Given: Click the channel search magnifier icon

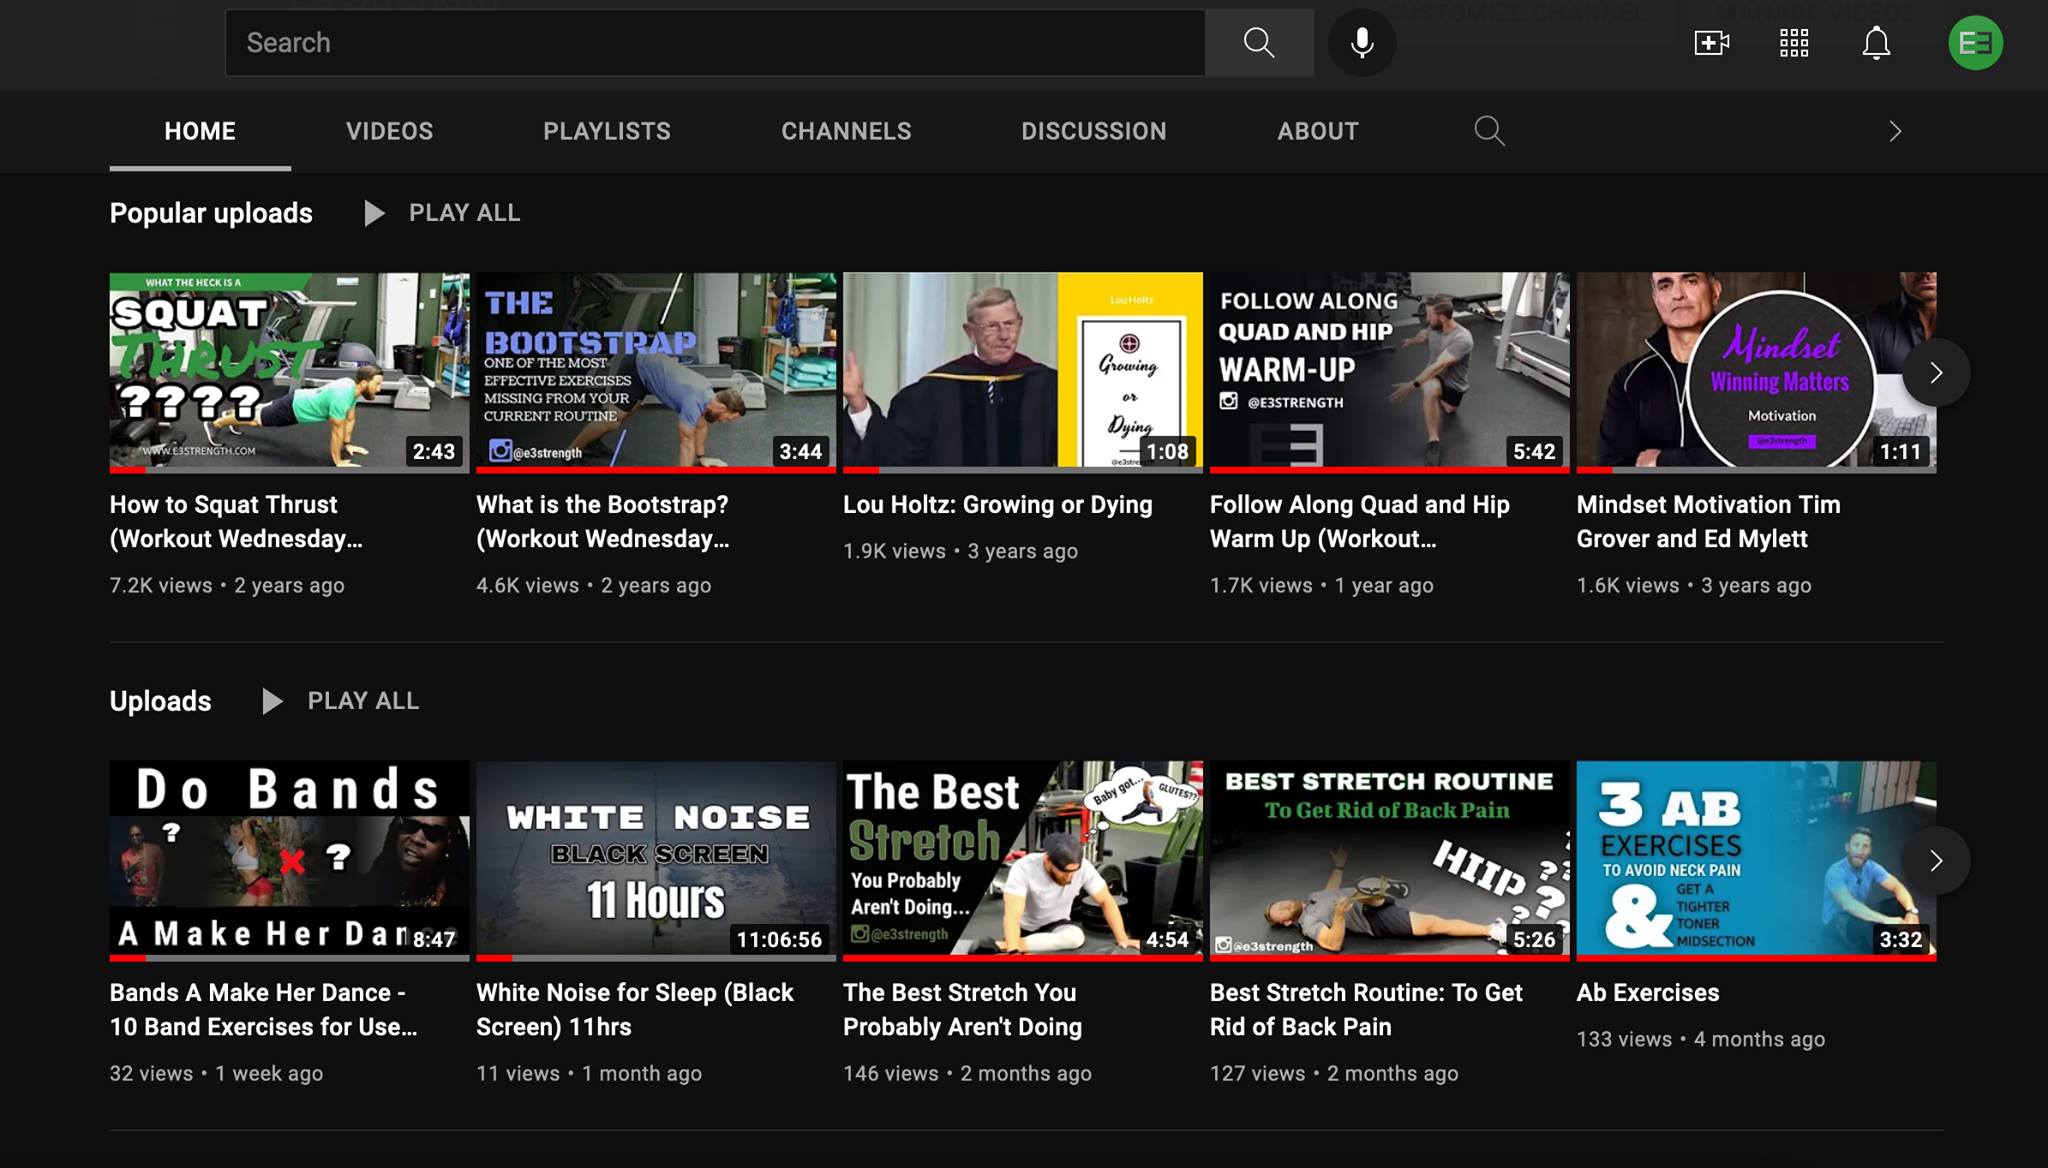Looking at the screenshot, I should click(x=1489, y=131).
